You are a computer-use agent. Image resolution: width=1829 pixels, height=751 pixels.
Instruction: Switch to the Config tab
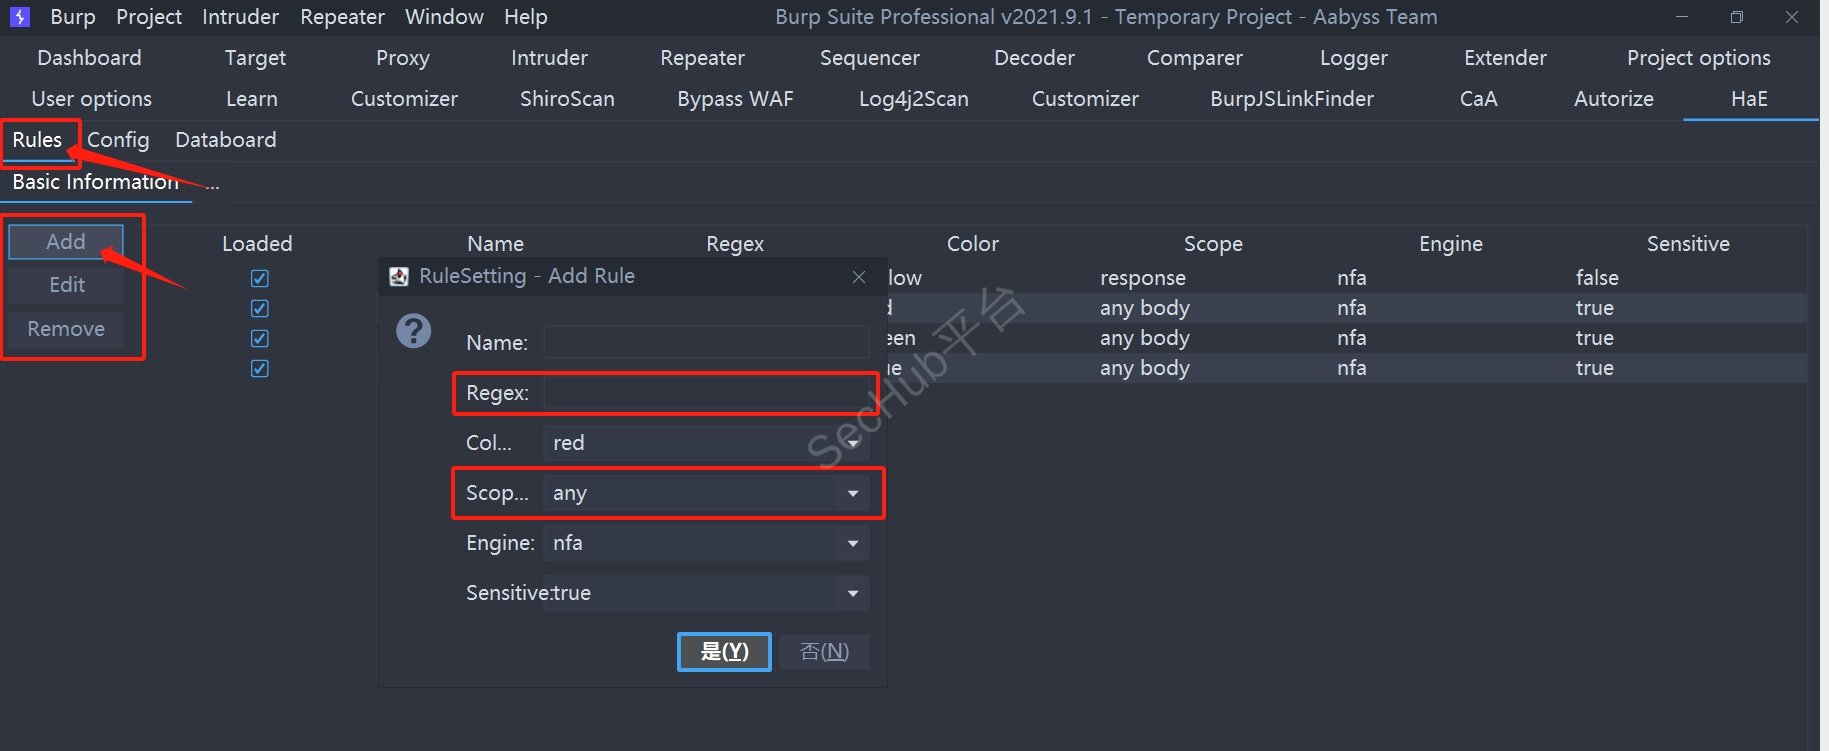click(x=118, y=140)
